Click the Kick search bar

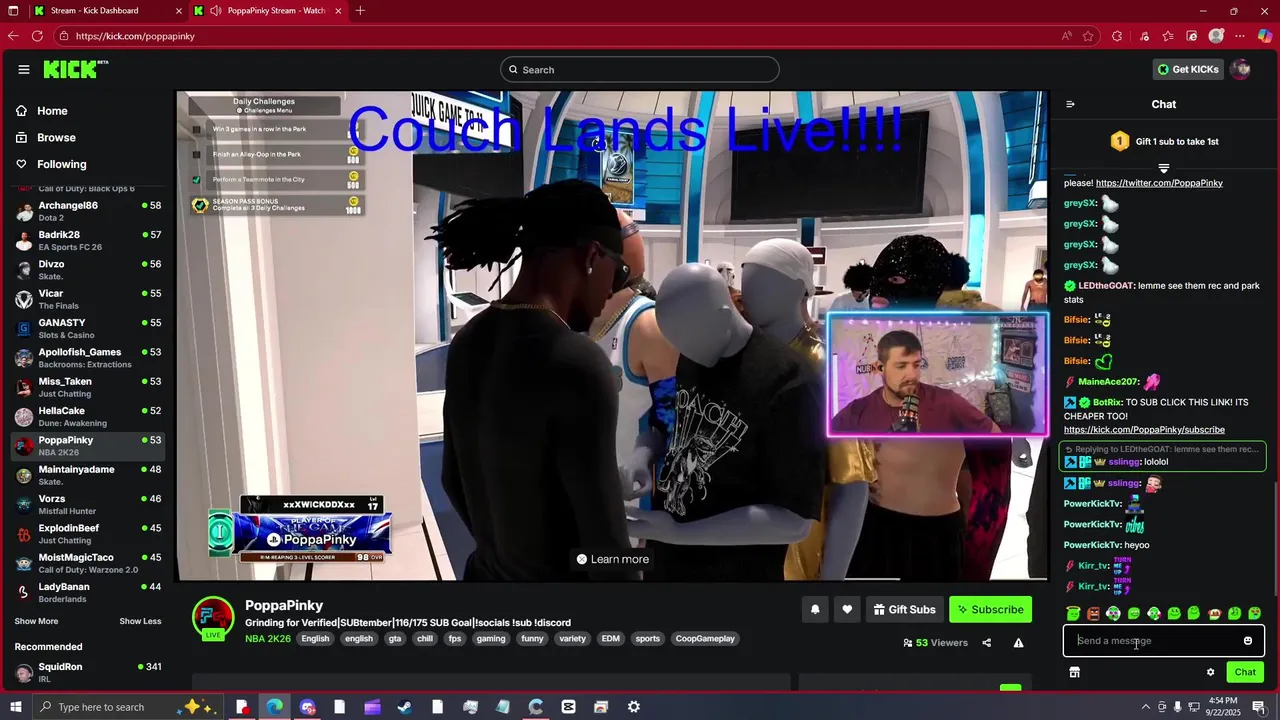640,69
